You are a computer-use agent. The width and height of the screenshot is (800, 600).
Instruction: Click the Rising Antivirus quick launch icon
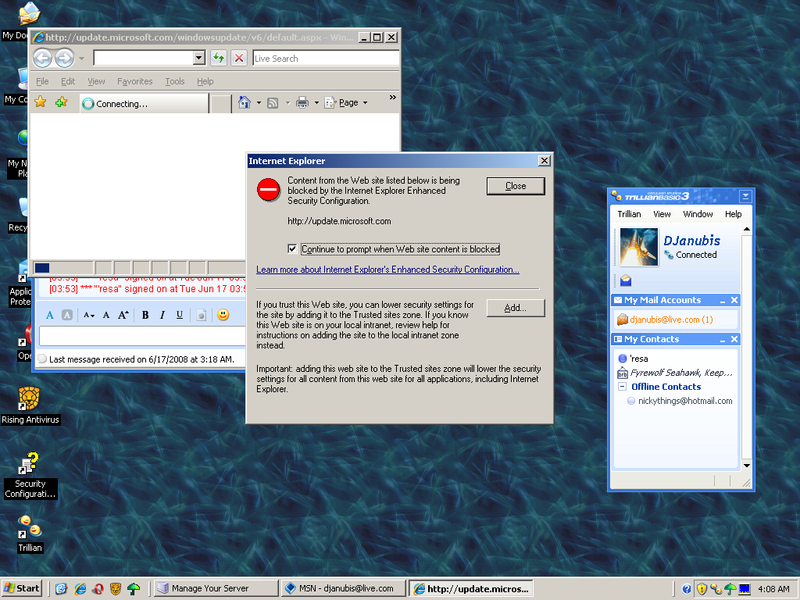pyautogui.click(x=116, y=589)
